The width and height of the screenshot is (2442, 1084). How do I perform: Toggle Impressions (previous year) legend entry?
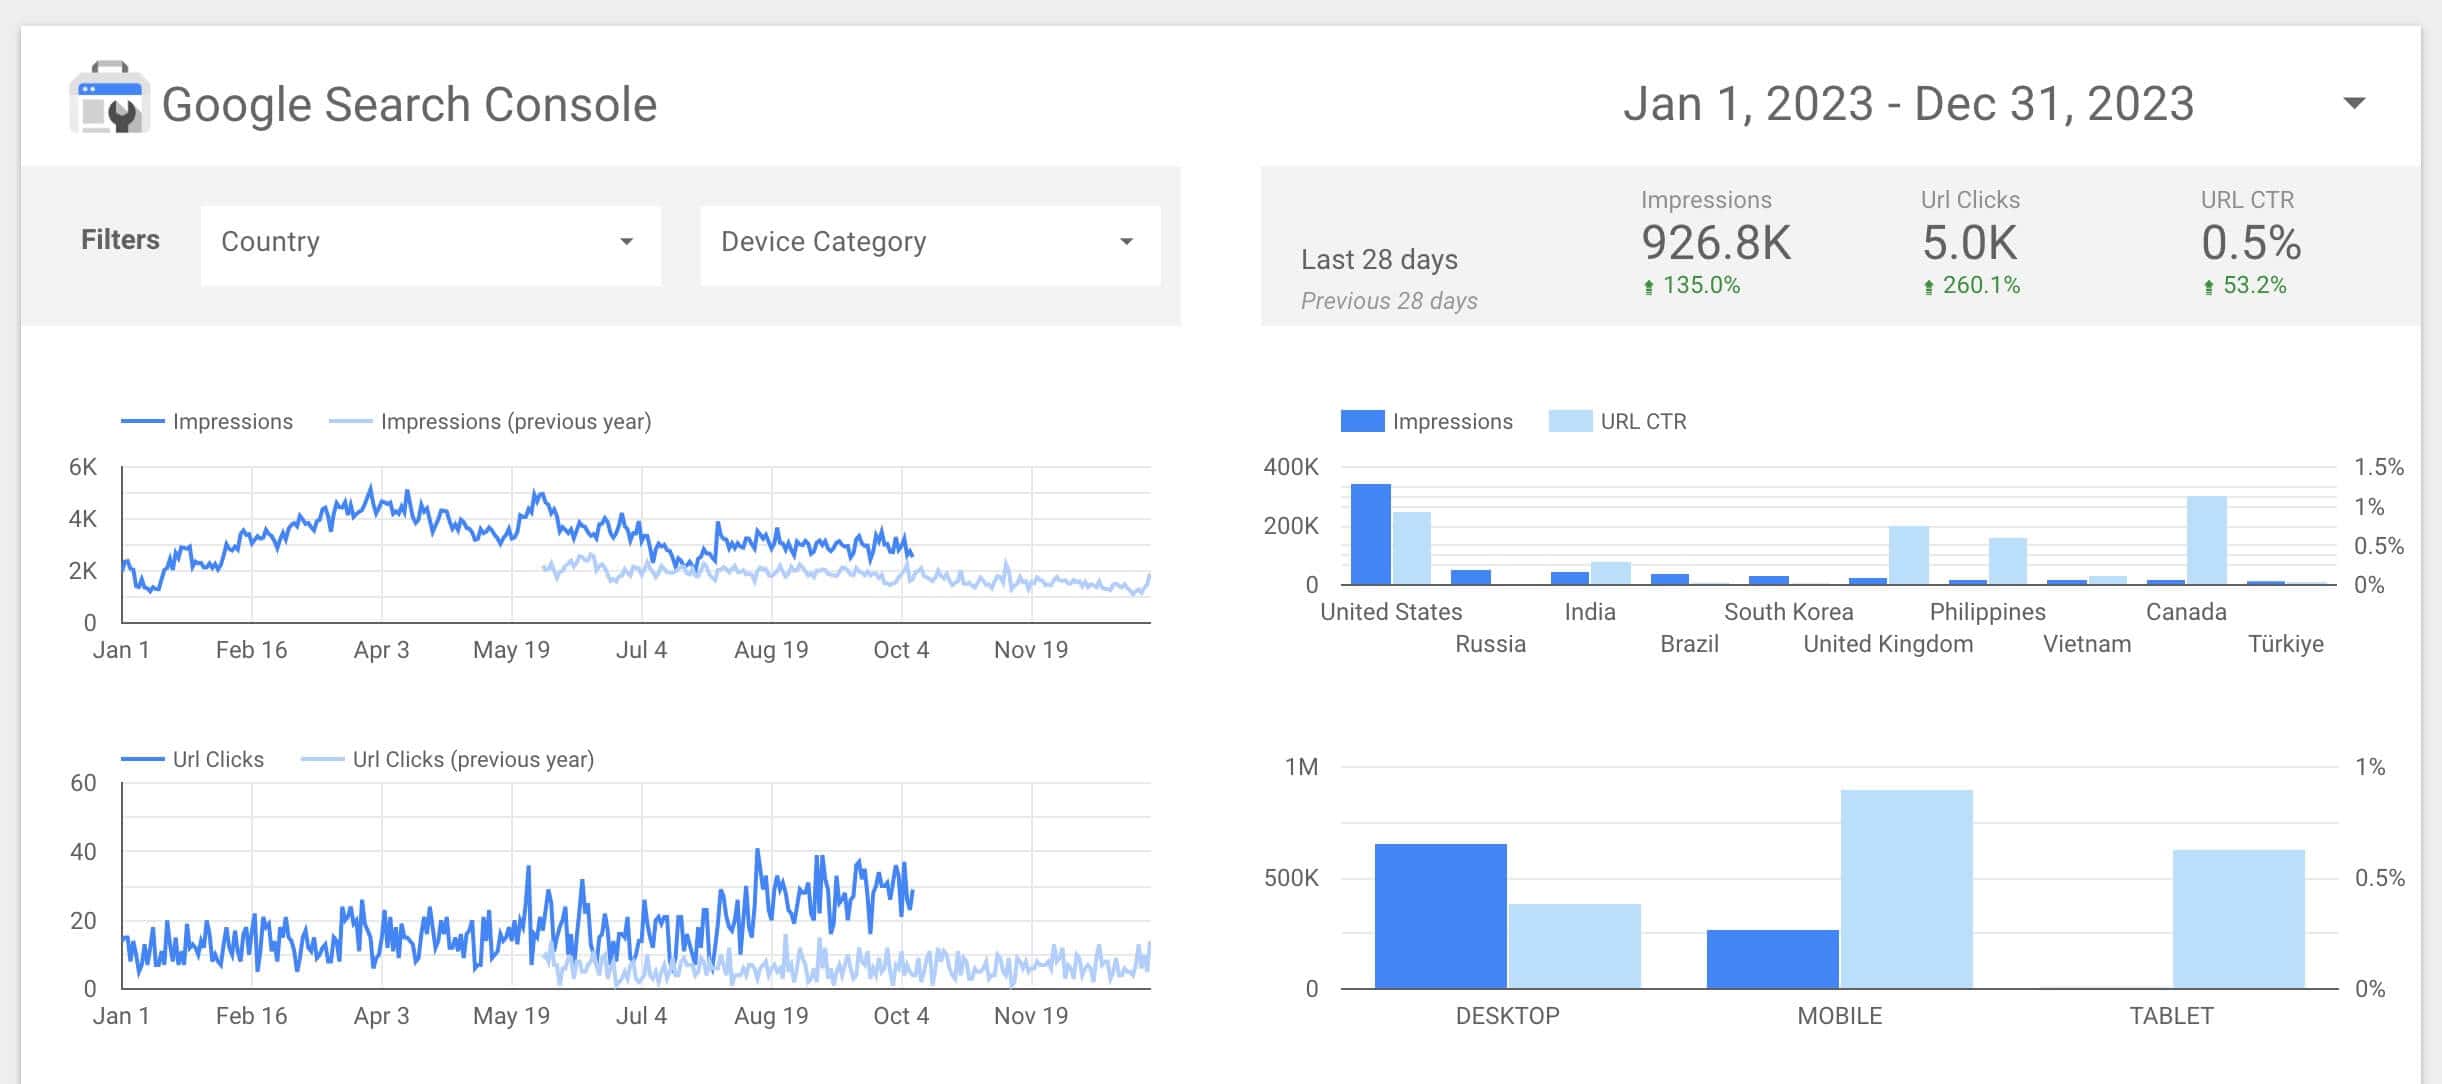[490, 422]
